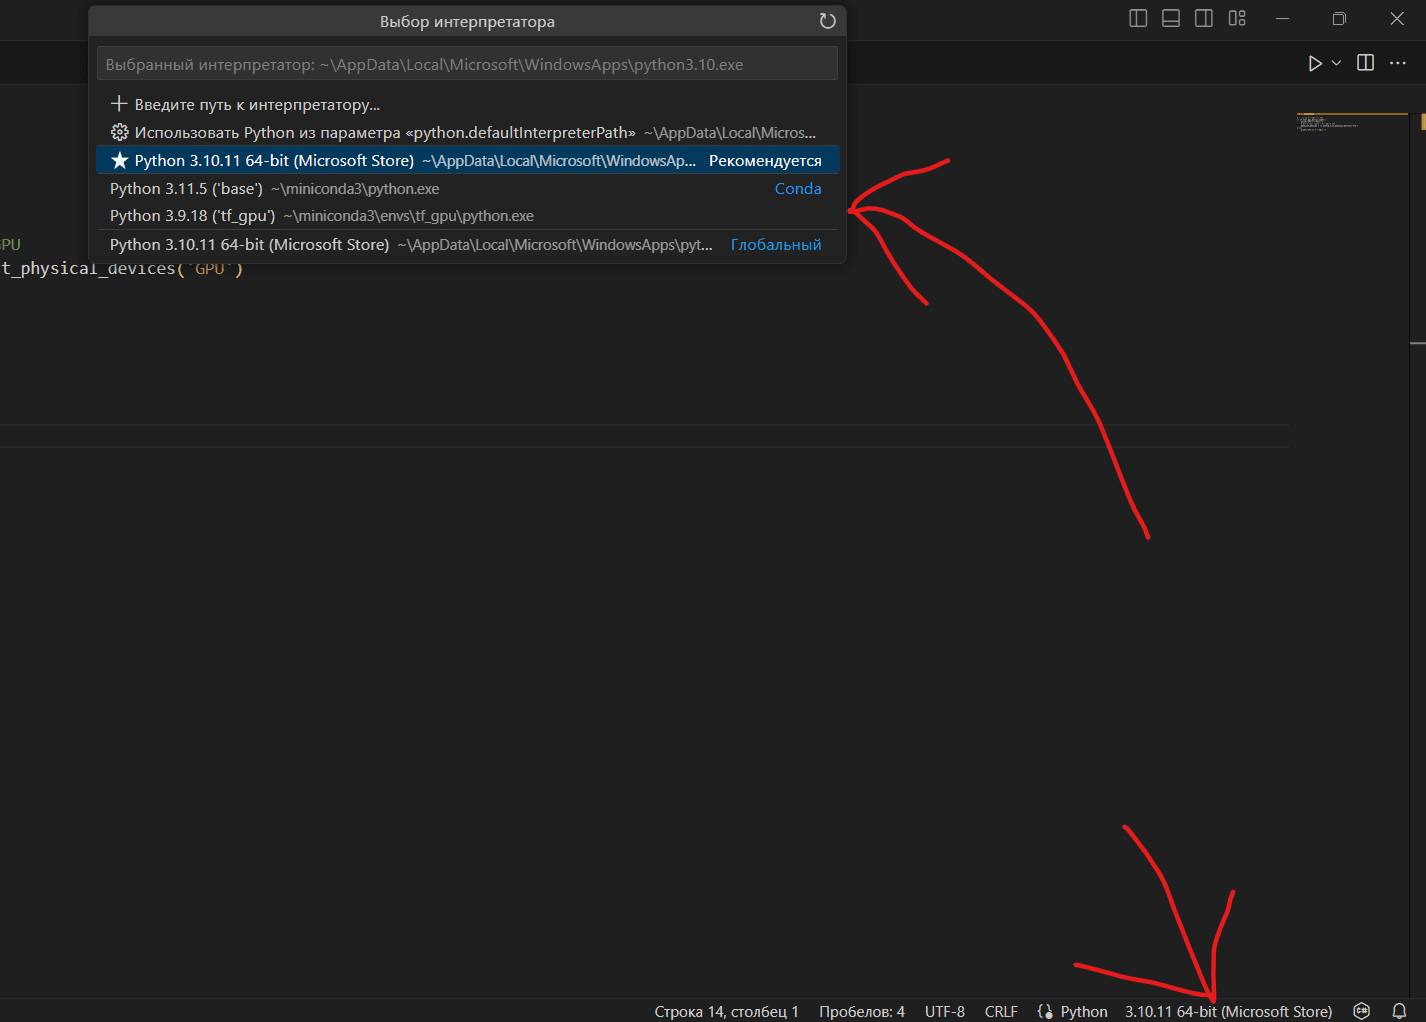Restore down the VS Code window
This screenshot has height=1022, width=1426.
(x=1340, y=18)
